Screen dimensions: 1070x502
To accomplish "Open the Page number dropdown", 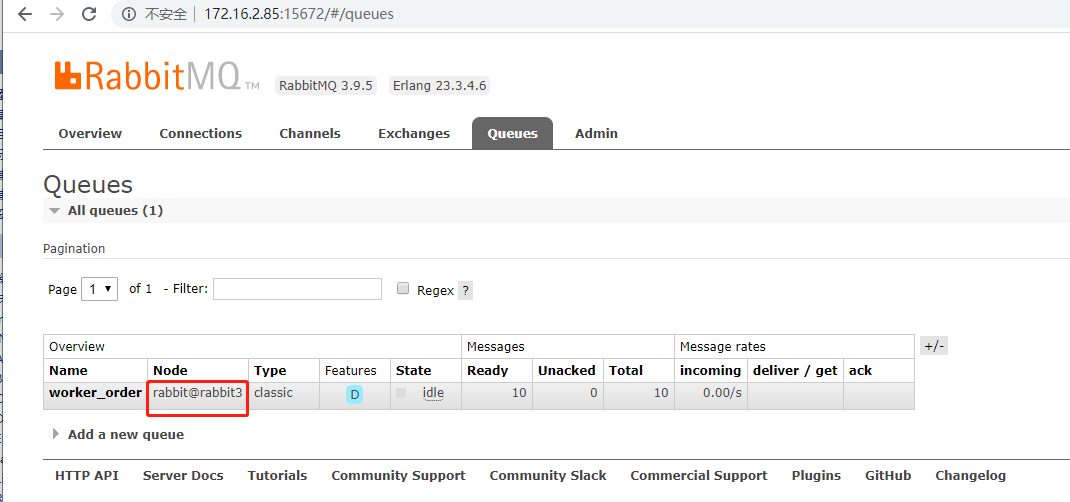I will coord(100,289).
